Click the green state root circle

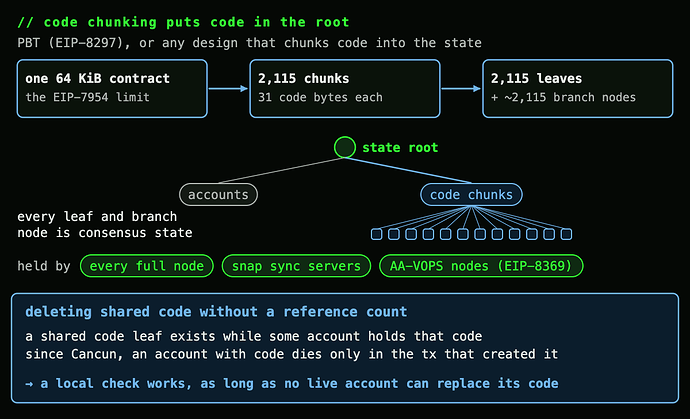point(345,147)
